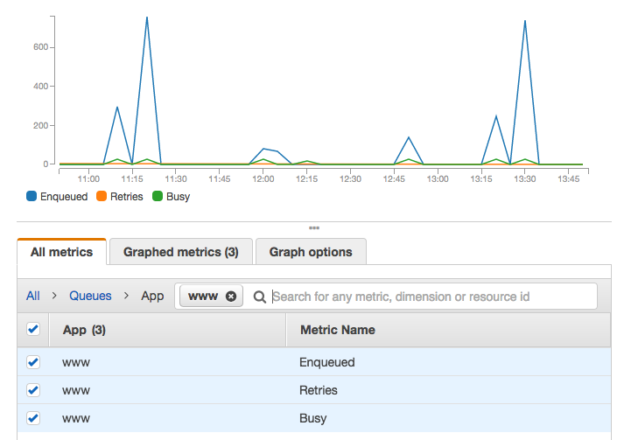624x440 pixels.
Task: Go to All in the breadcrumb
Action: tap(33, 296)
